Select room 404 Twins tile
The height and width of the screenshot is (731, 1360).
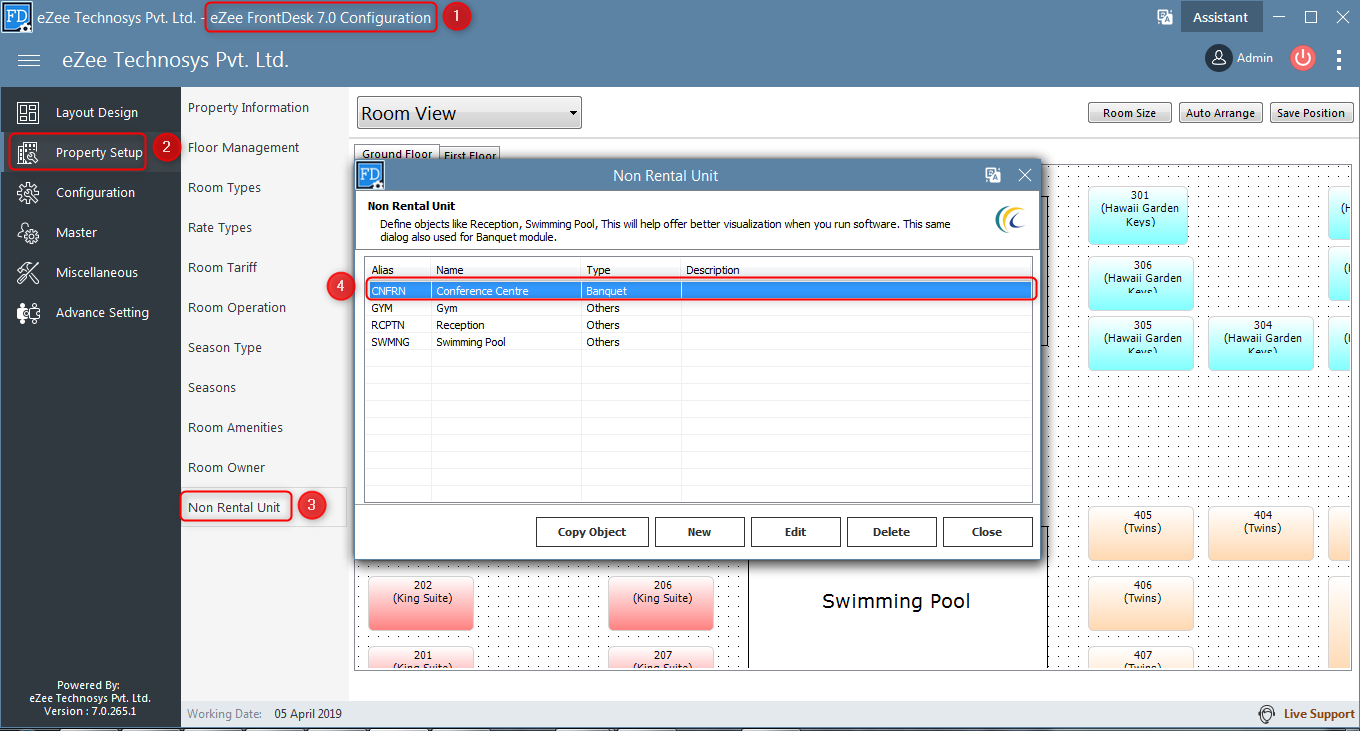(x=1262, y=533)
